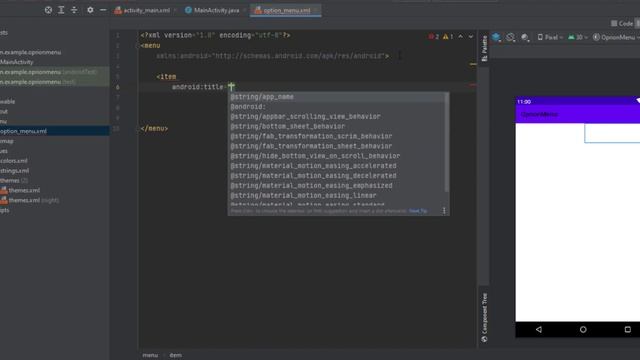Choose @string/material_motion_easing_accelerated suggestion
640x360 pixels.
point(336,166)
